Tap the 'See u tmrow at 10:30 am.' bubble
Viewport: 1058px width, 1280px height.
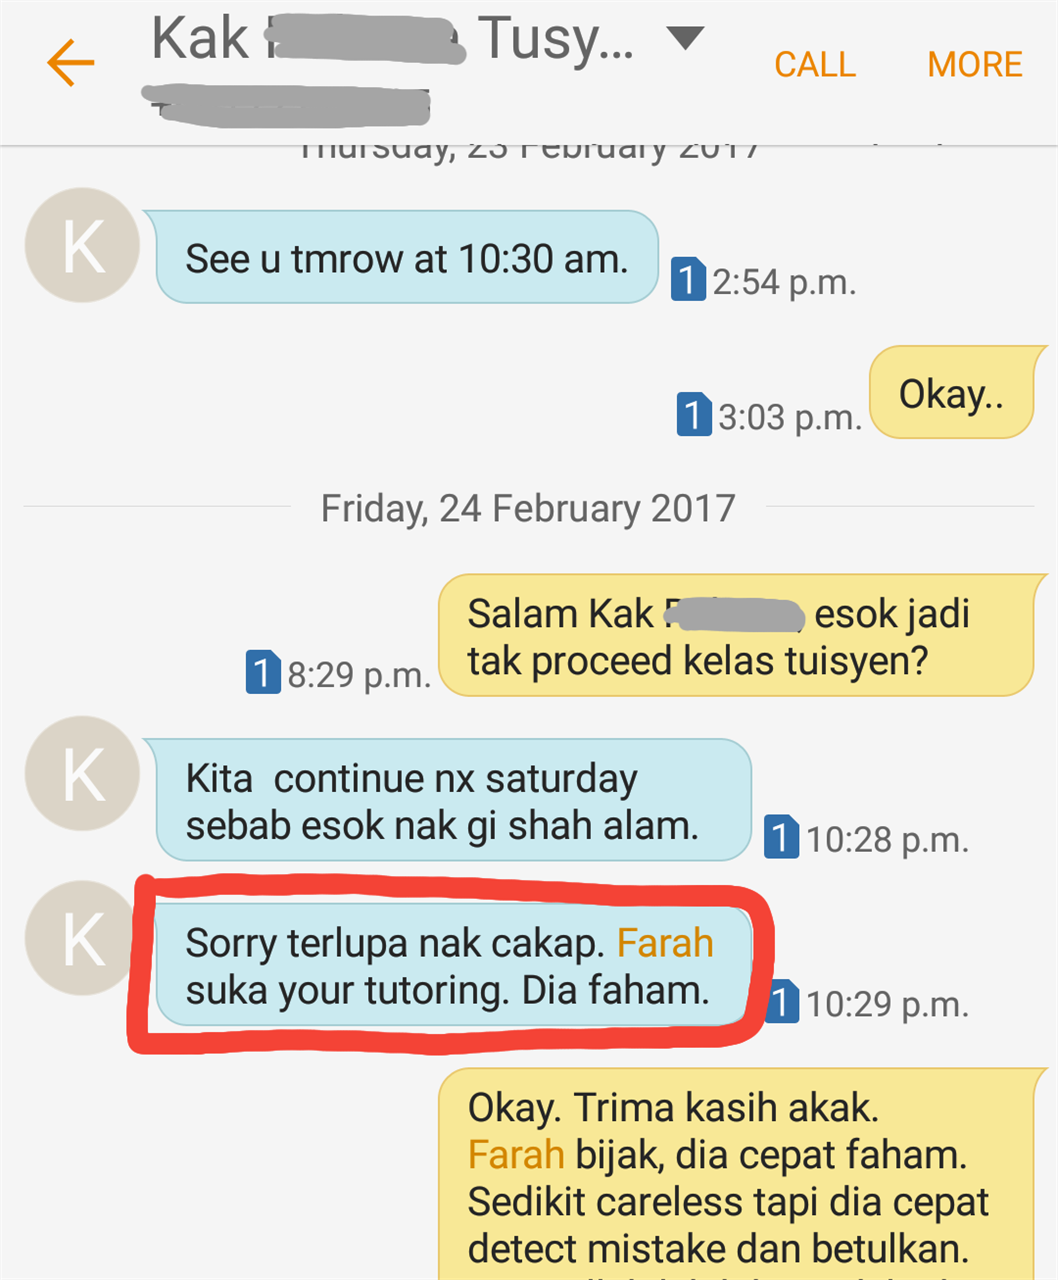click(404, 258)
